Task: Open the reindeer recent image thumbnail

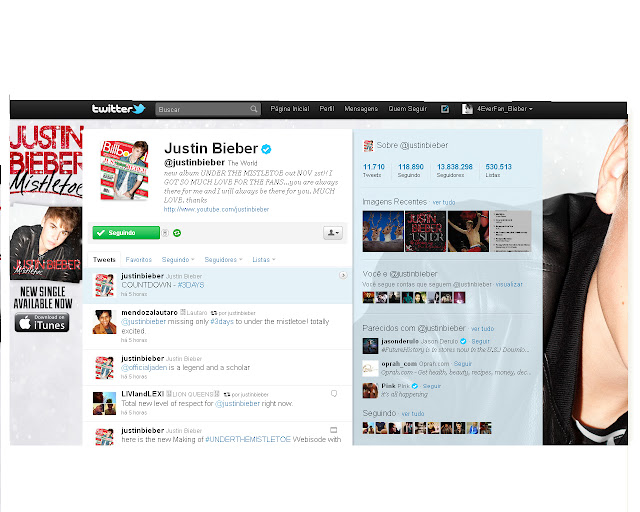Action: point(383,231)
